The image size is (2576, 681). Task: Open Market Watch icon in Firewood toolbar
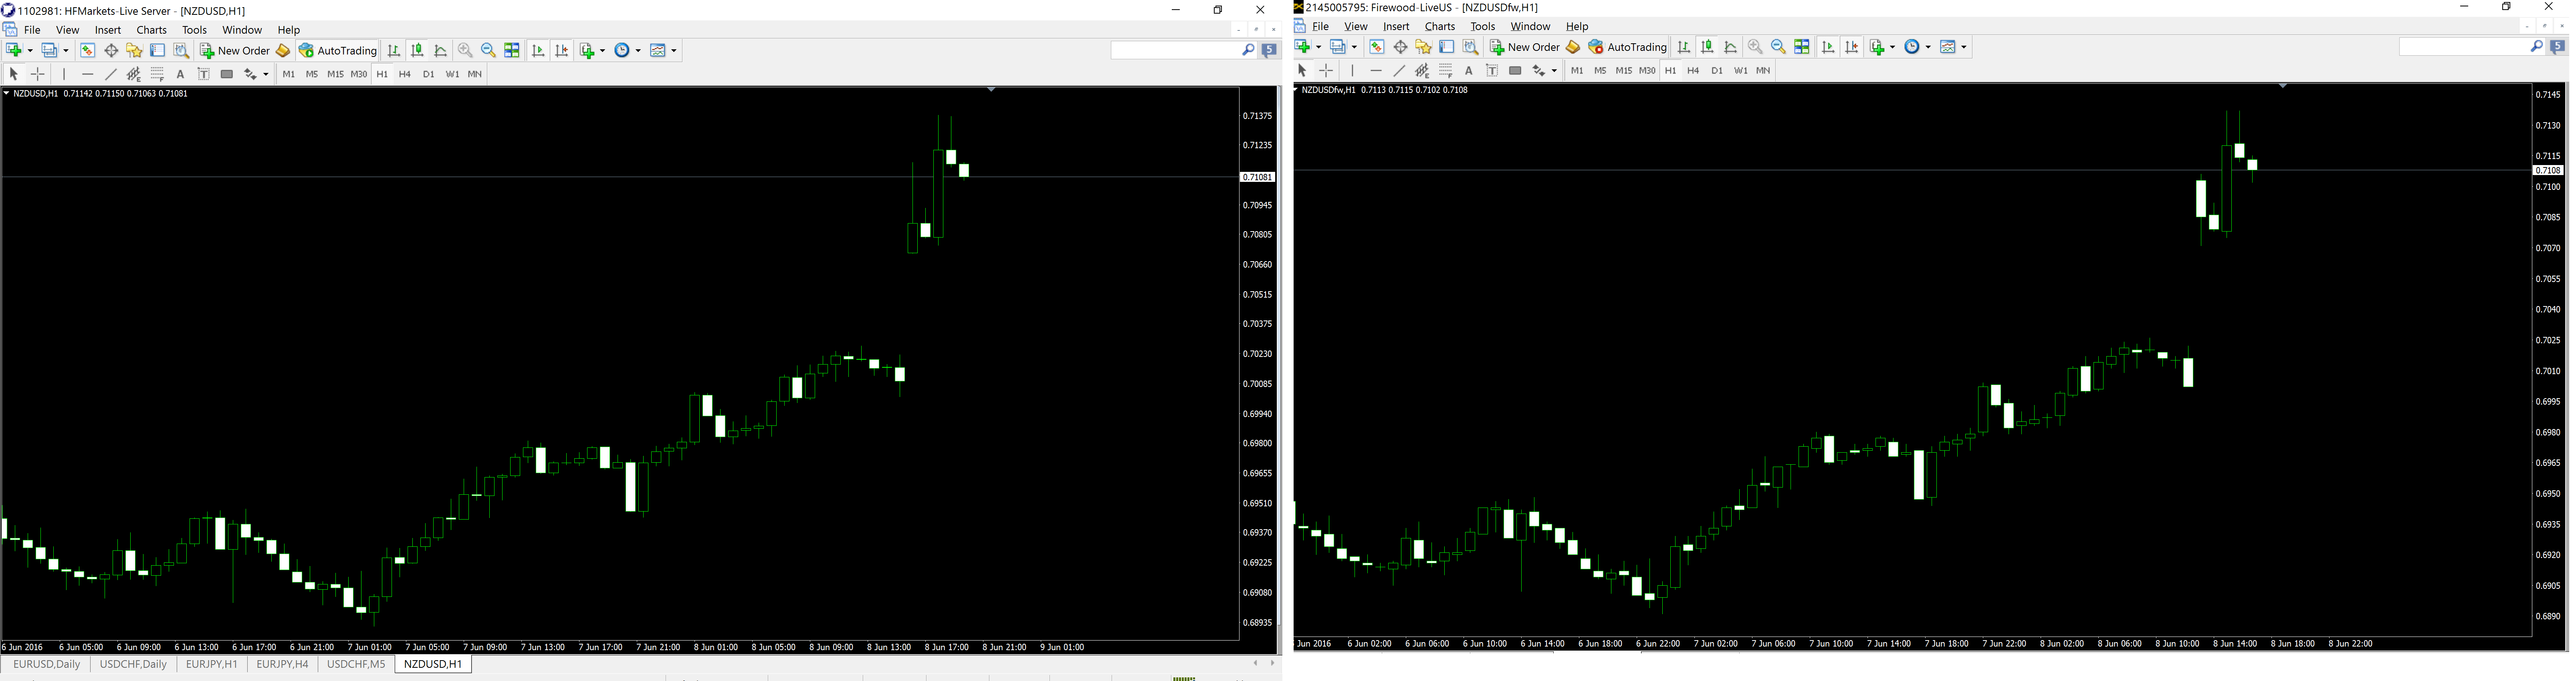1377,47
